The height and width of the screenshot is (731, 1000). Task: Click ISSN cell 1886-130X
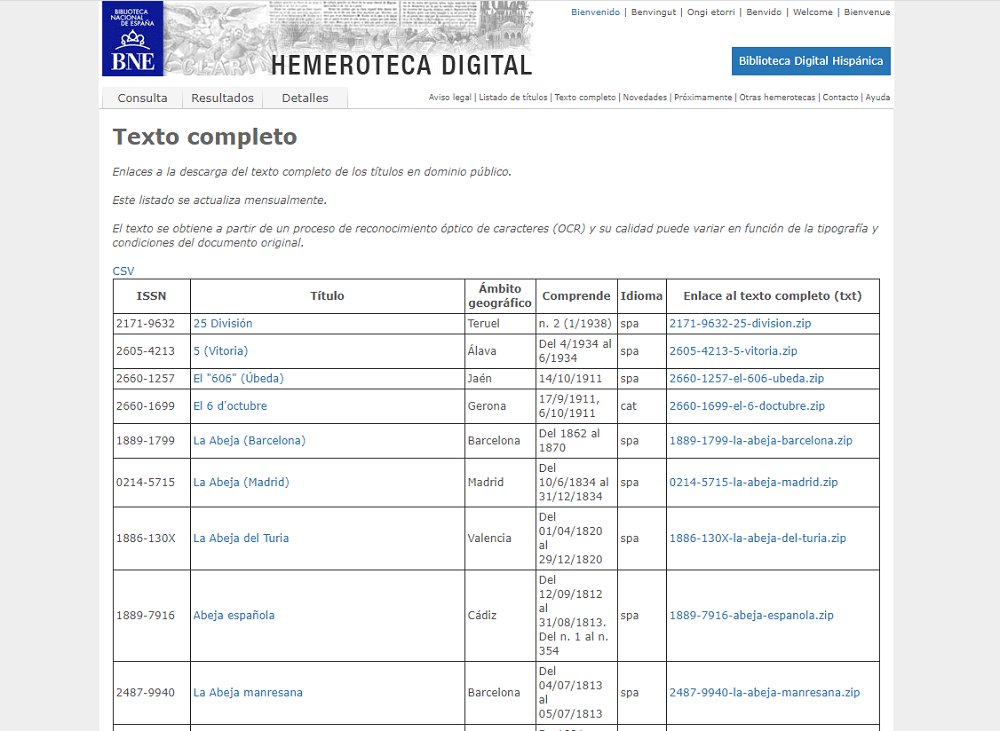click(x=152, y=538)
